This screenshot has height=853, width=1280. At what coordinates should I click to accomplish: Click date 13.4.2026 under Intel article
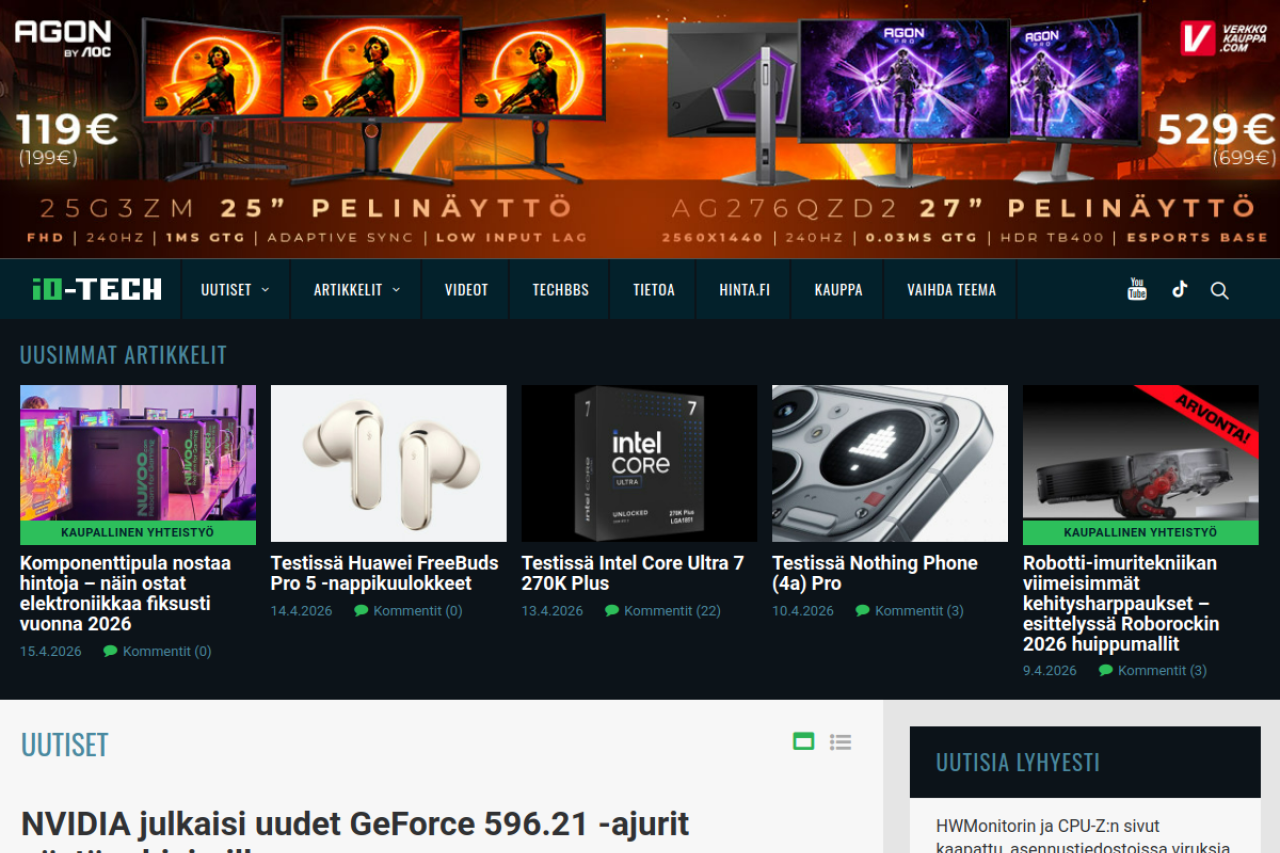pos(552,611)
